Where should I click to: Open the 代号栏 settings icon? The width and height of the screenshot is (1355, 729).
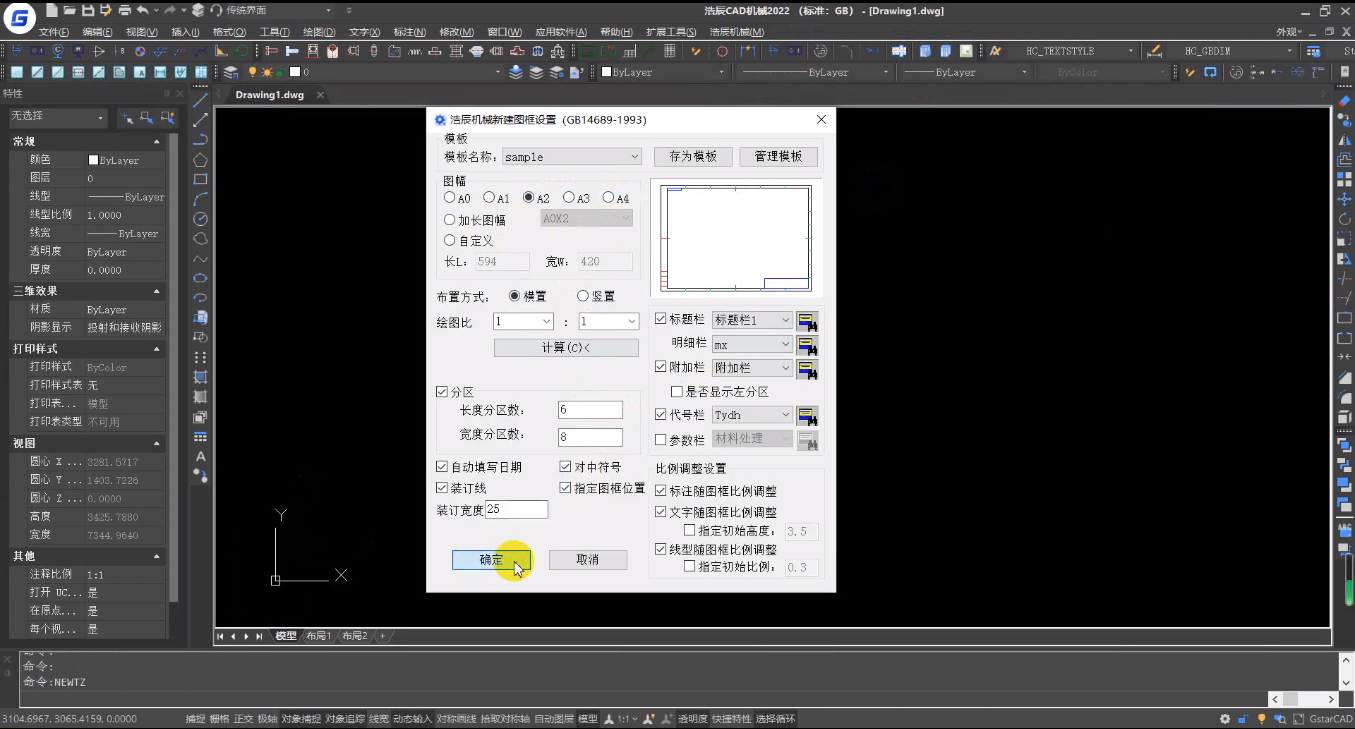808,415
